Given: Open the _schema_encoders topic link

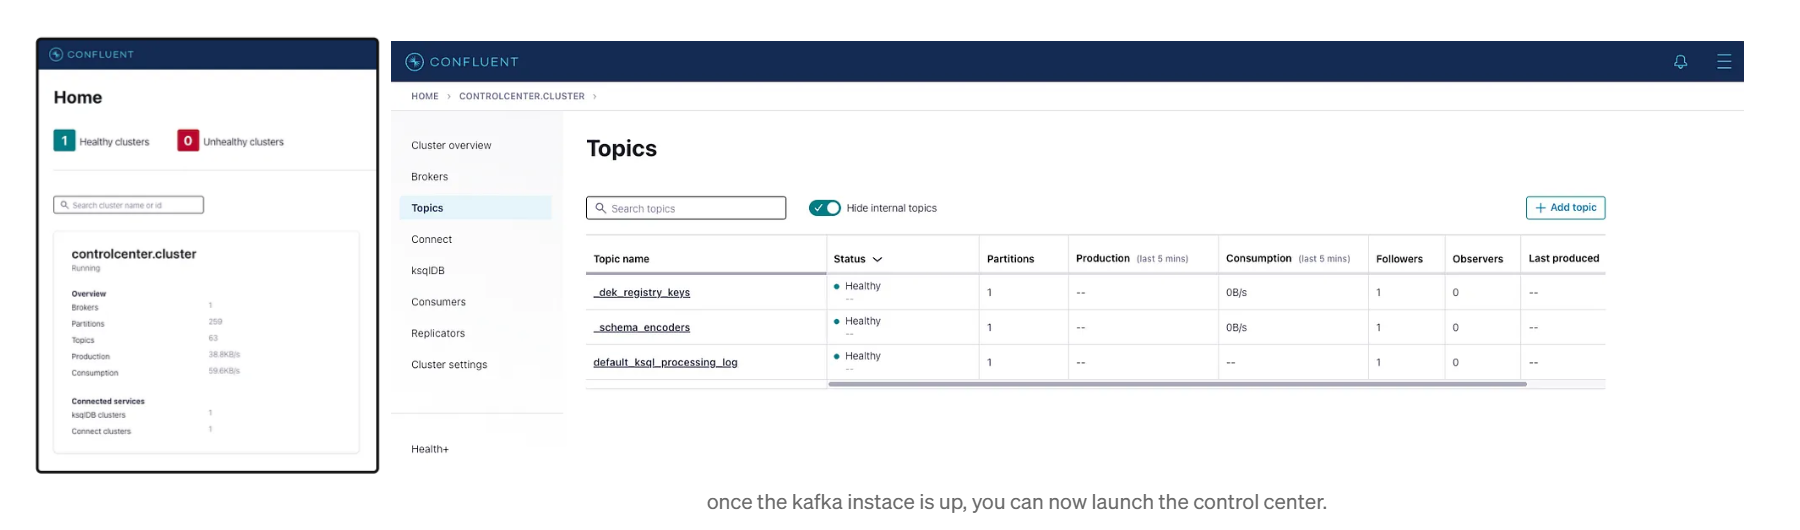Looking at the screenshot, I should [641, 328].
